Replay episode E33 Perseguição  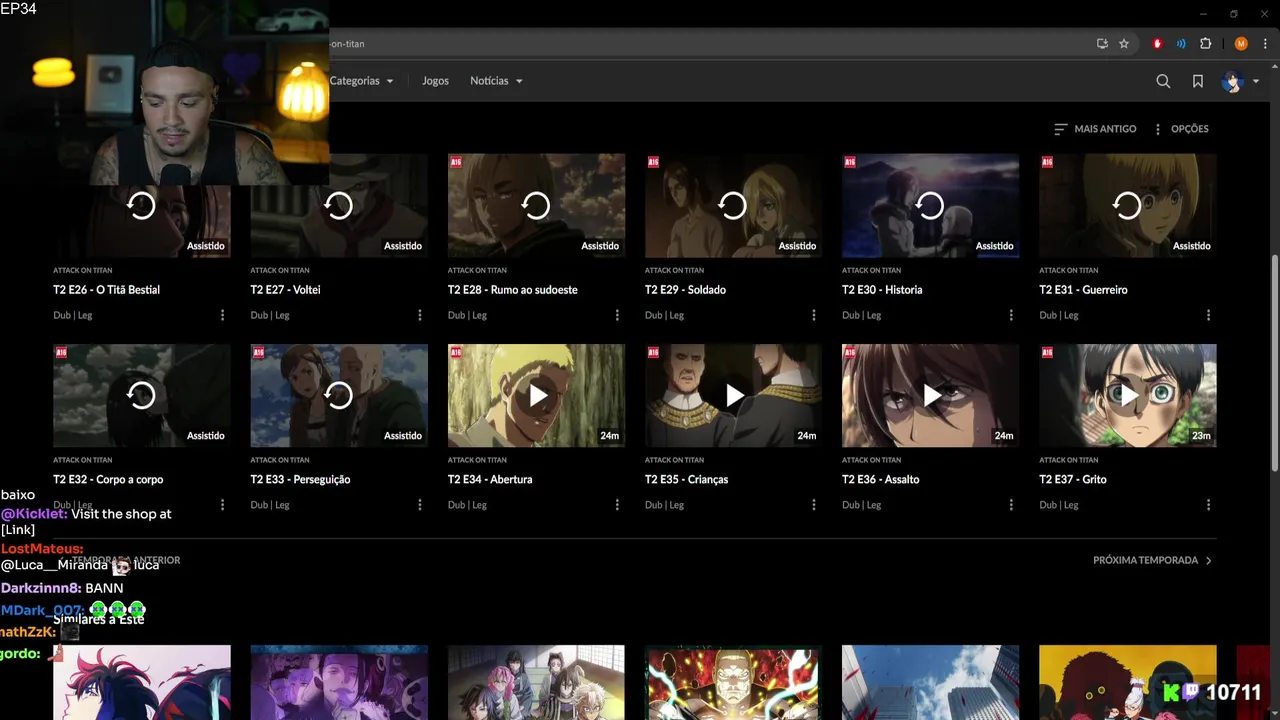[339, 396]
